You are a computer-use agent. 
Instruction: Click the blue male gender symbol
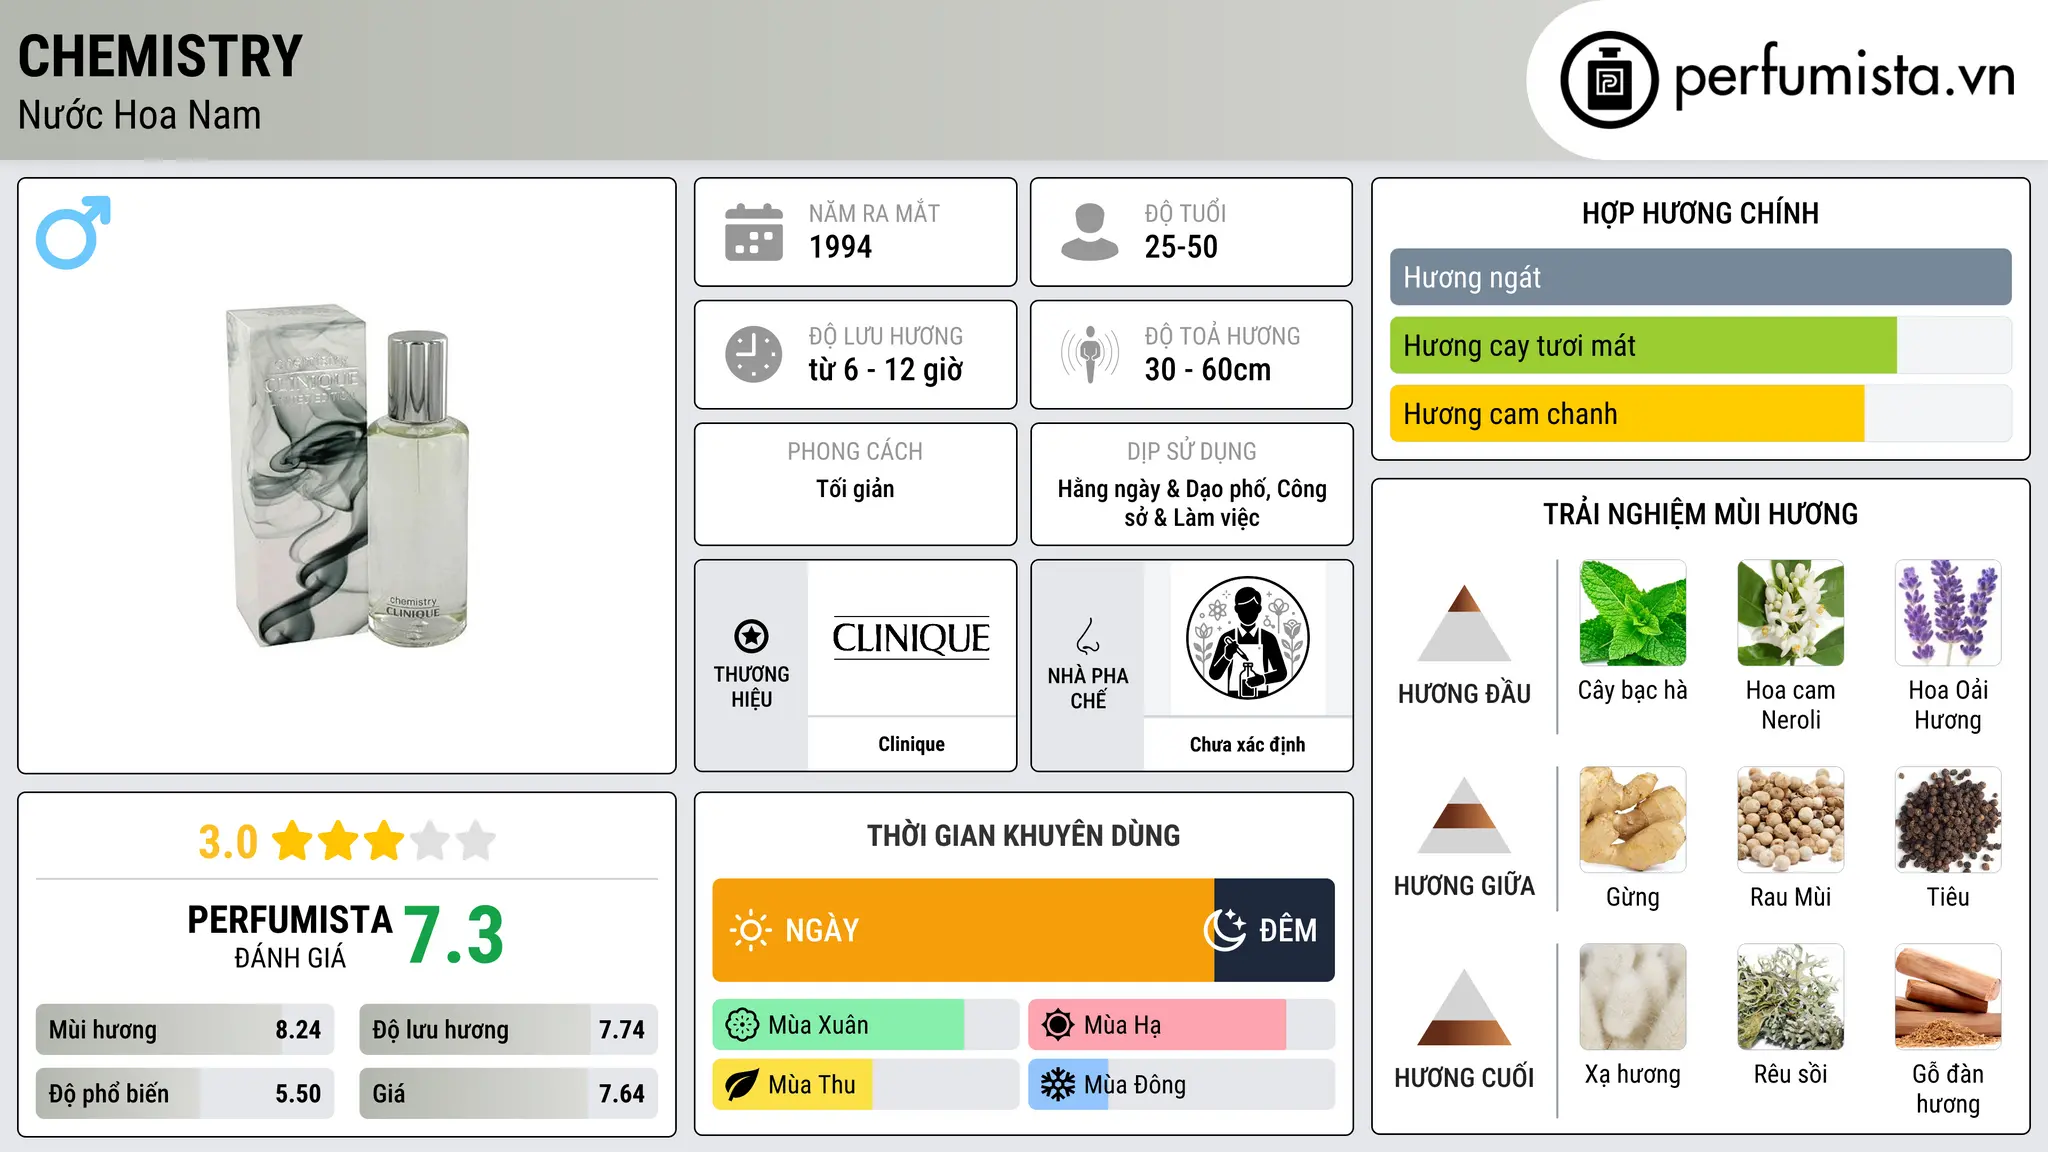[73, 232]
